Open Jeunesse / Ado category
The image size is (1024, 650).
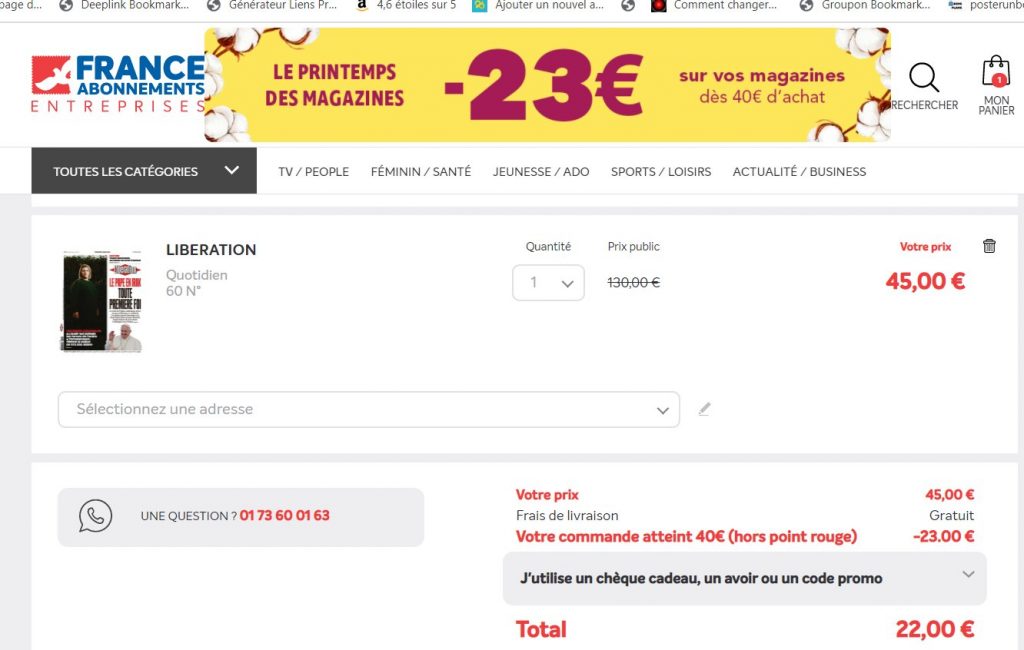[541, 171]
